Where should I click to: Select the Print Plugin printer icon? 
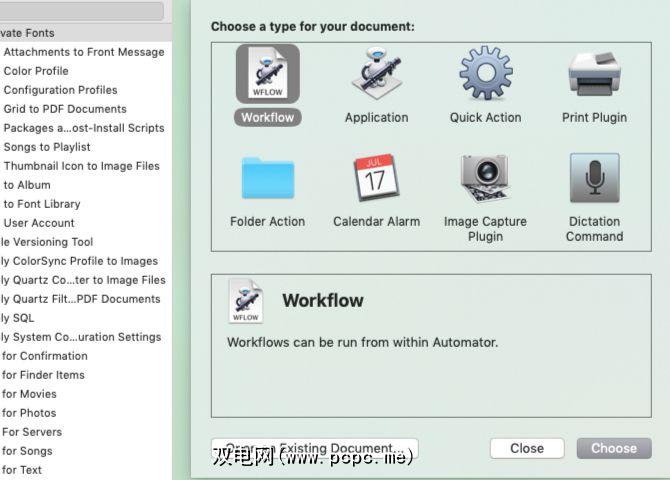click(x=594, y=74)
